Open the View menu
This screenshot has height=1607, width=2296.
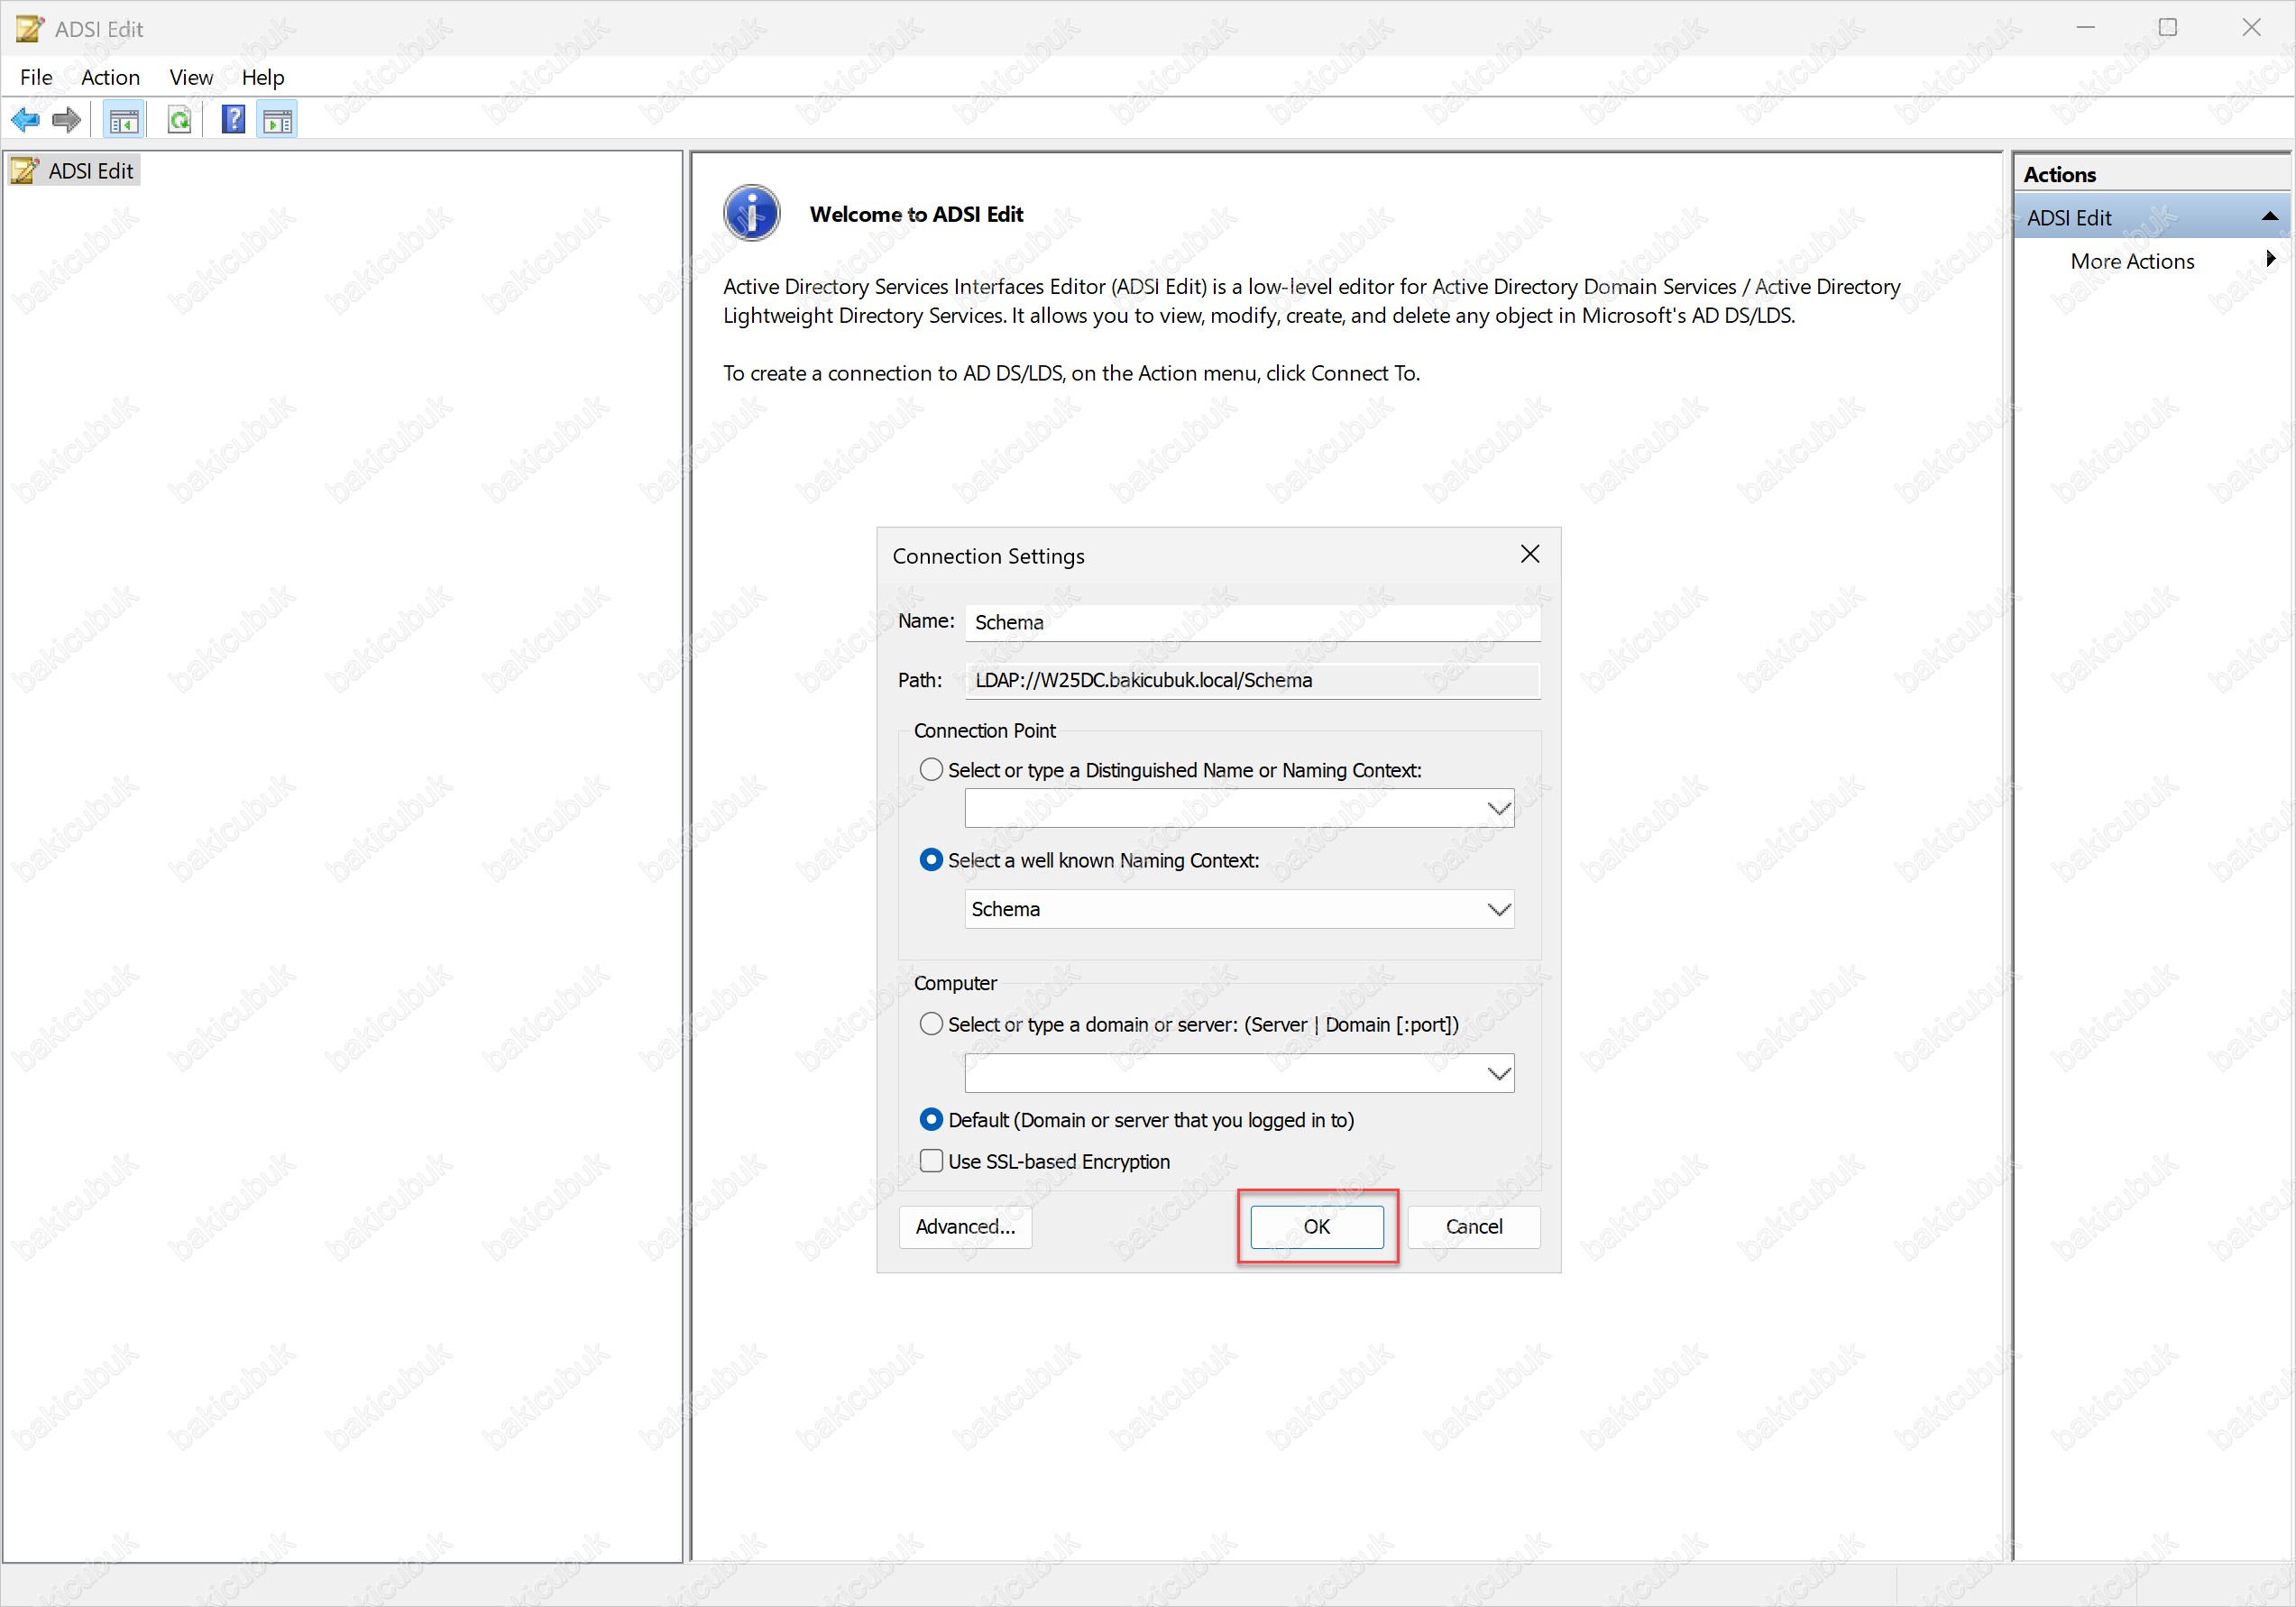point(191,77)
